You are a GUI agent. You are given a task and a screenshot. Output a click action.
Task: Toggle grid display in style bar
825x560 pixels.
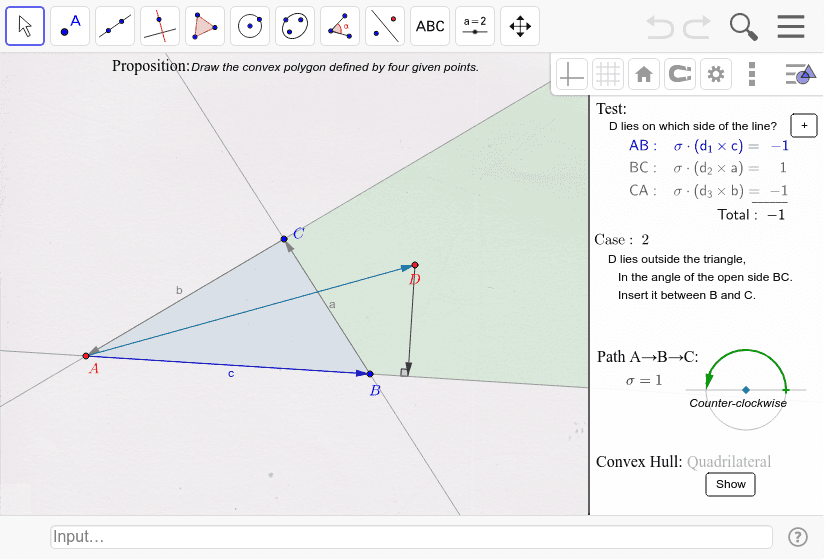pos(608,74)
